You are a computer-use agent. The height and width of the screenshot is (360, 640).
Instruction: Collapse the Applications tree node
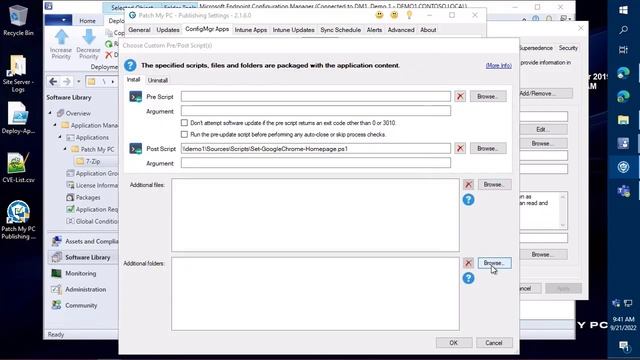(x=60, y=137)
